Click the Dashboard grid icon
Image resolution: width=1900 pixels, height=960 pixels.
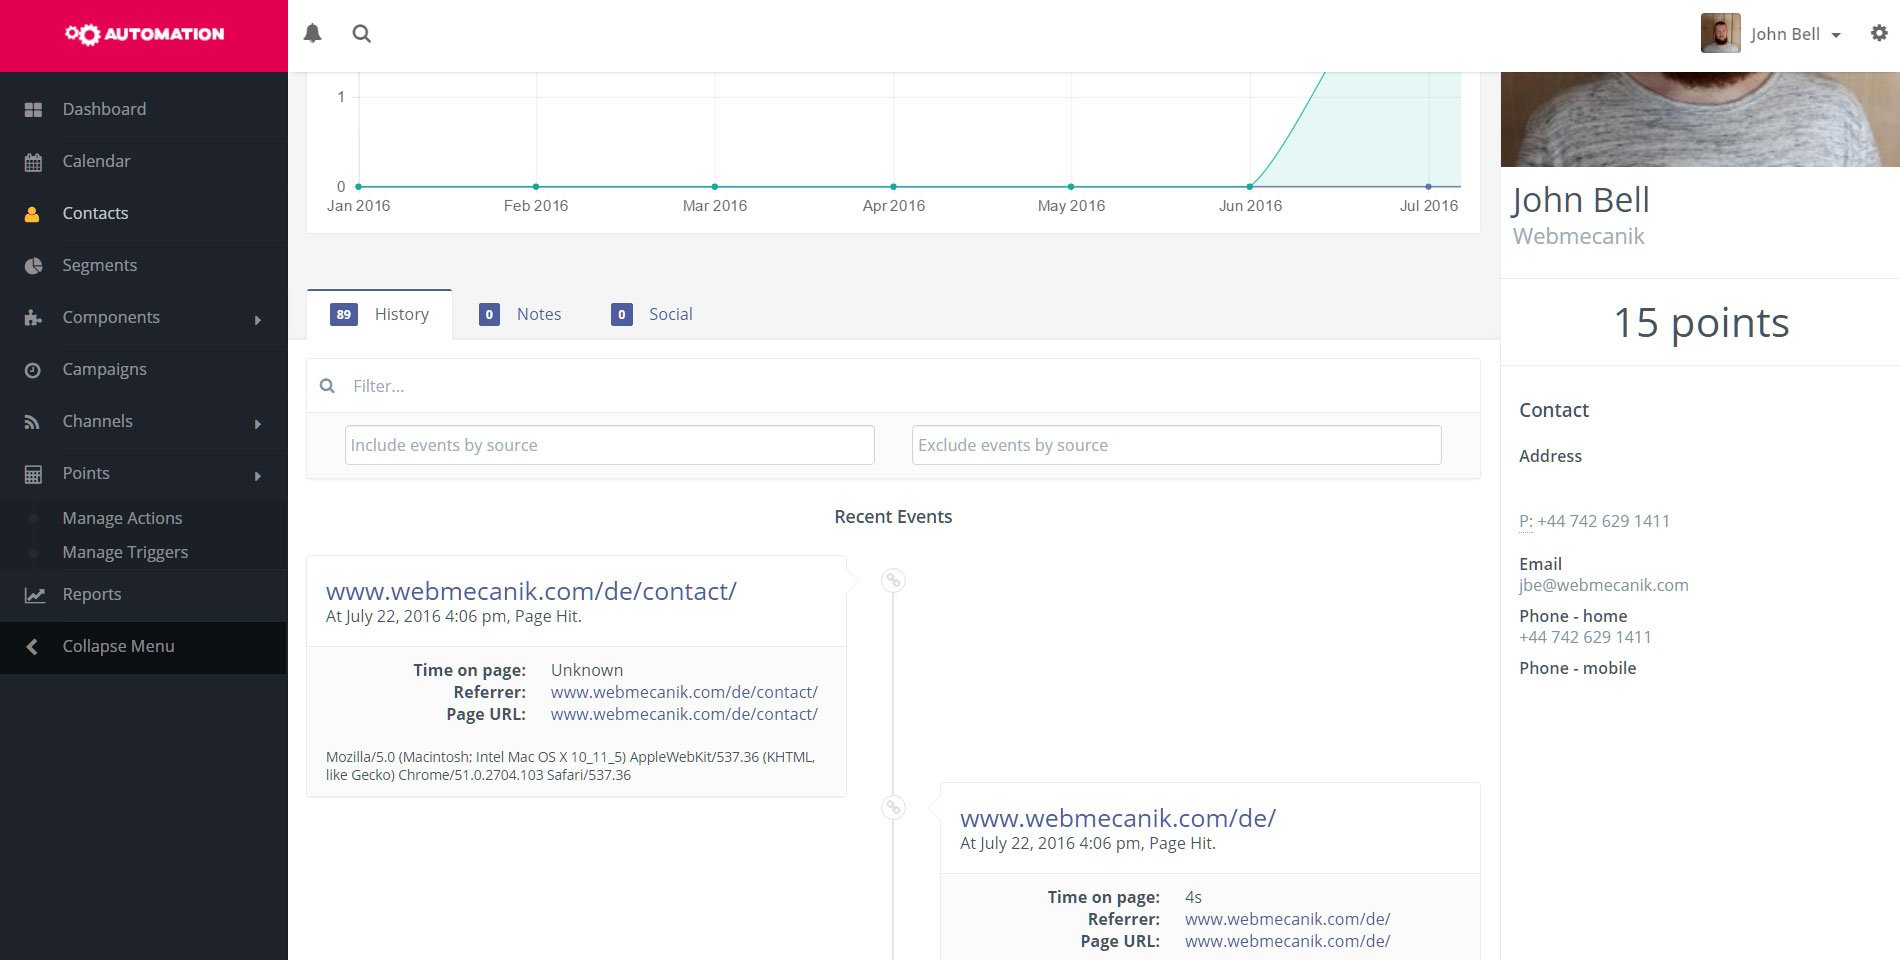point(33,109)
